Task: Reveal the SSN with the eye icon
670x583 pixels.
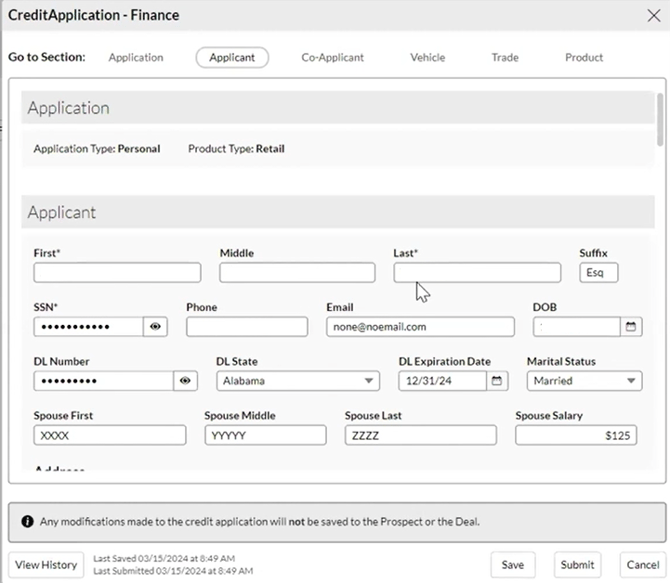Action: [155, 326]
